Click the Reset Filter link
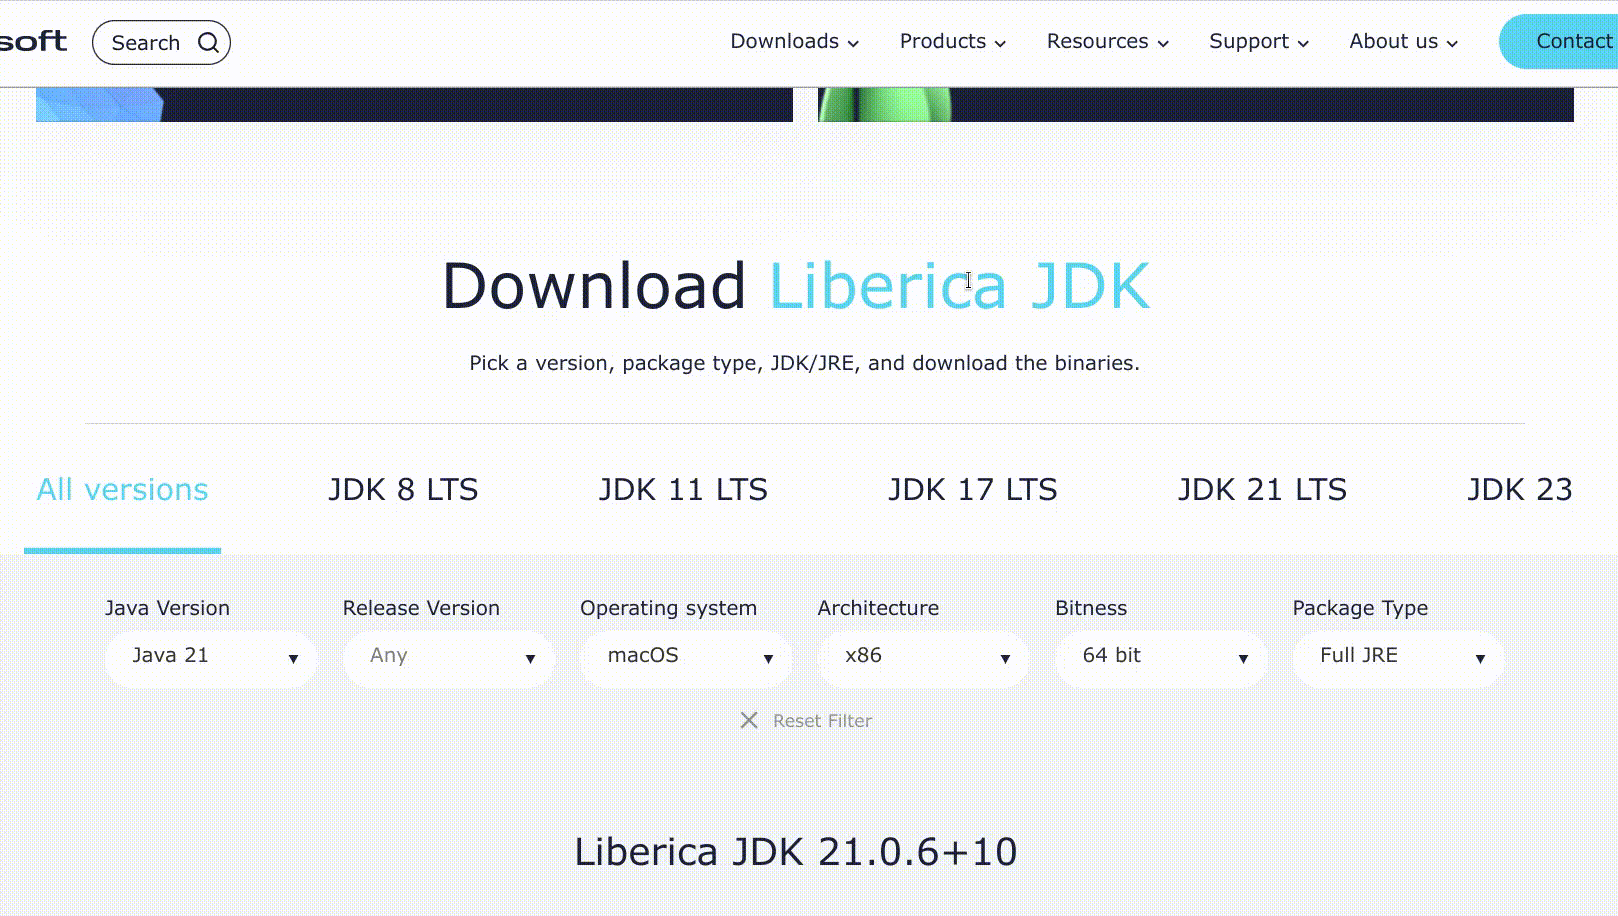Screen dimensions: 1618x916 click(822, 721)
